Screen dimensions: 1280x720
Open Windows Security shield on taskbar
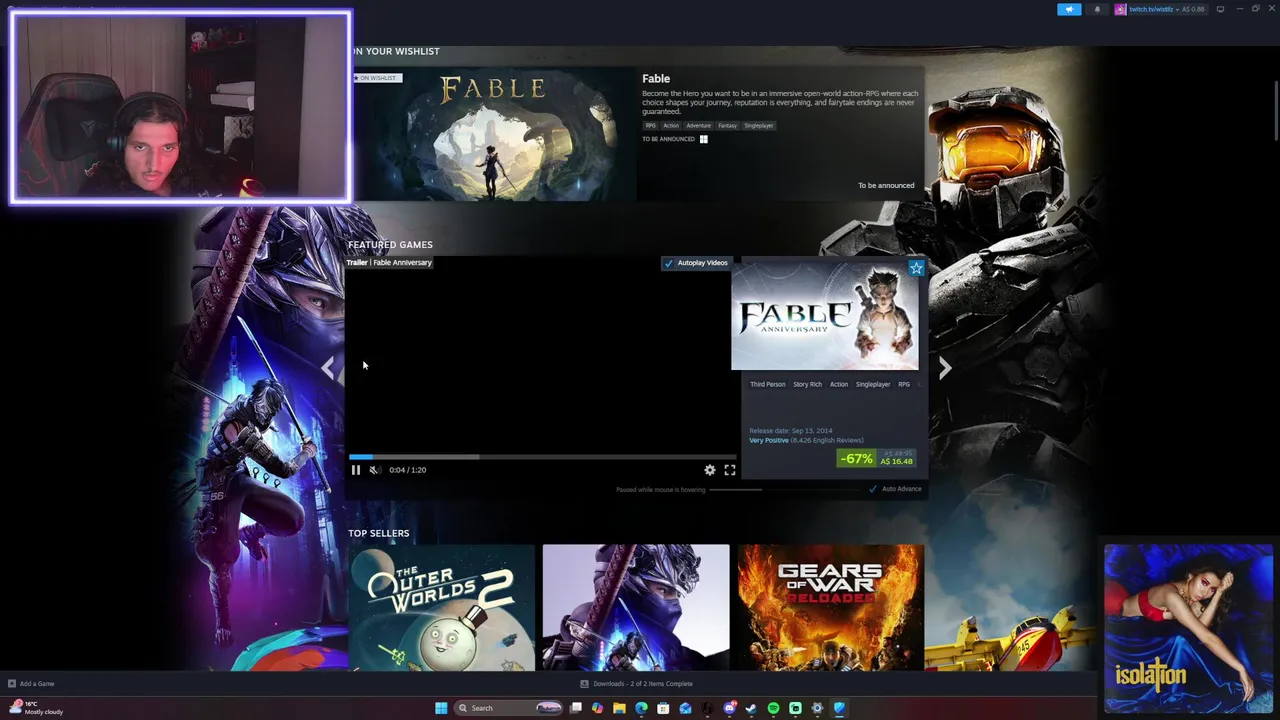[x=839, y=708]
